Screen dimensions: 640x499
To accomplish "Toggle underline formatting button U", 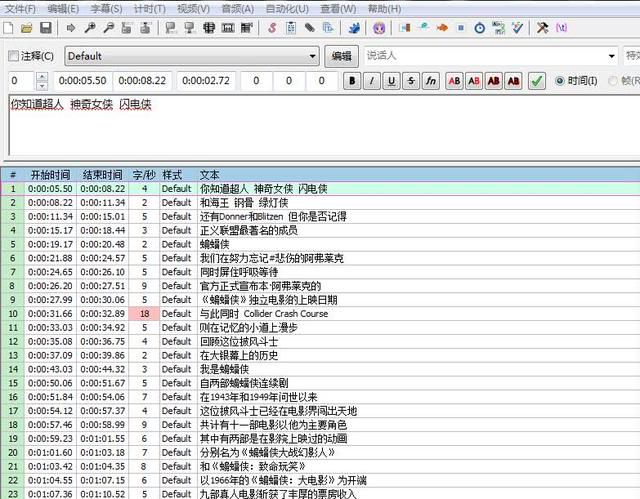I will point(391,81).
